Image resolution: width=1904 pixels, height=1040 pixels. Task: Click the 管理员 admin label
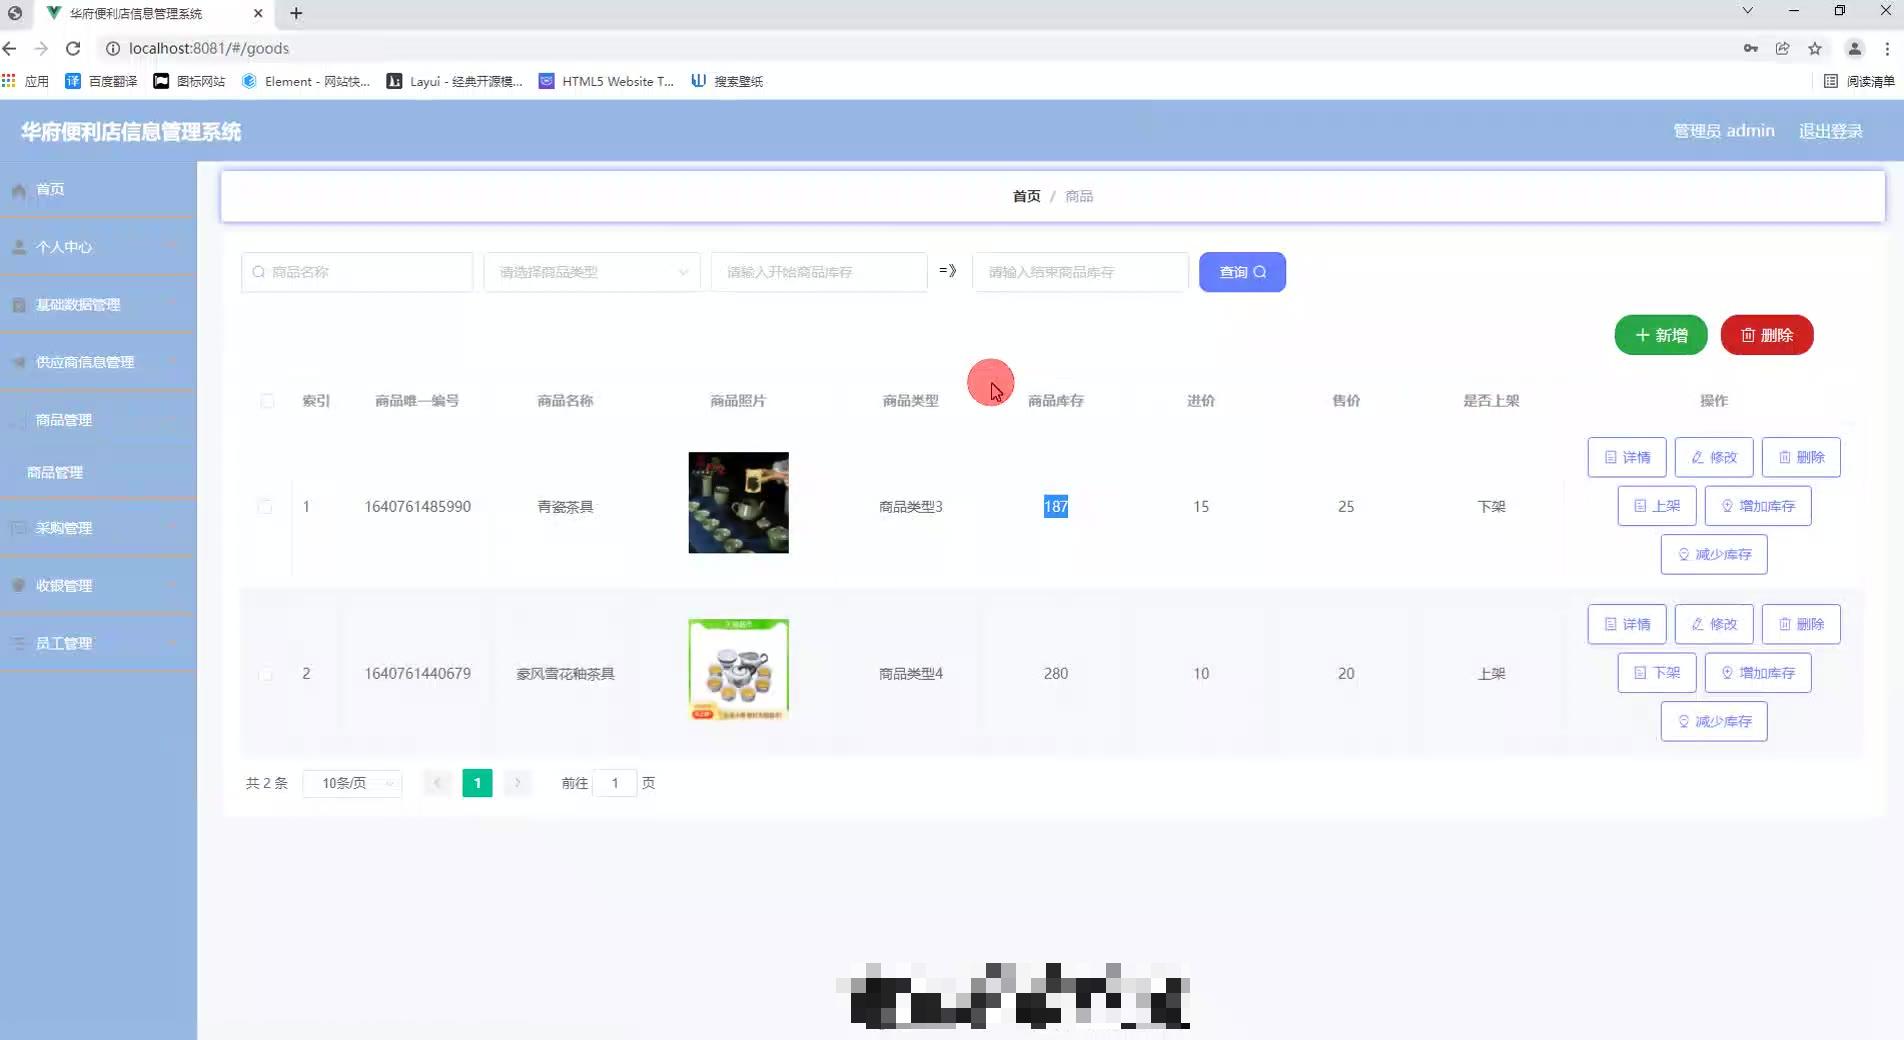point(1724,131)
